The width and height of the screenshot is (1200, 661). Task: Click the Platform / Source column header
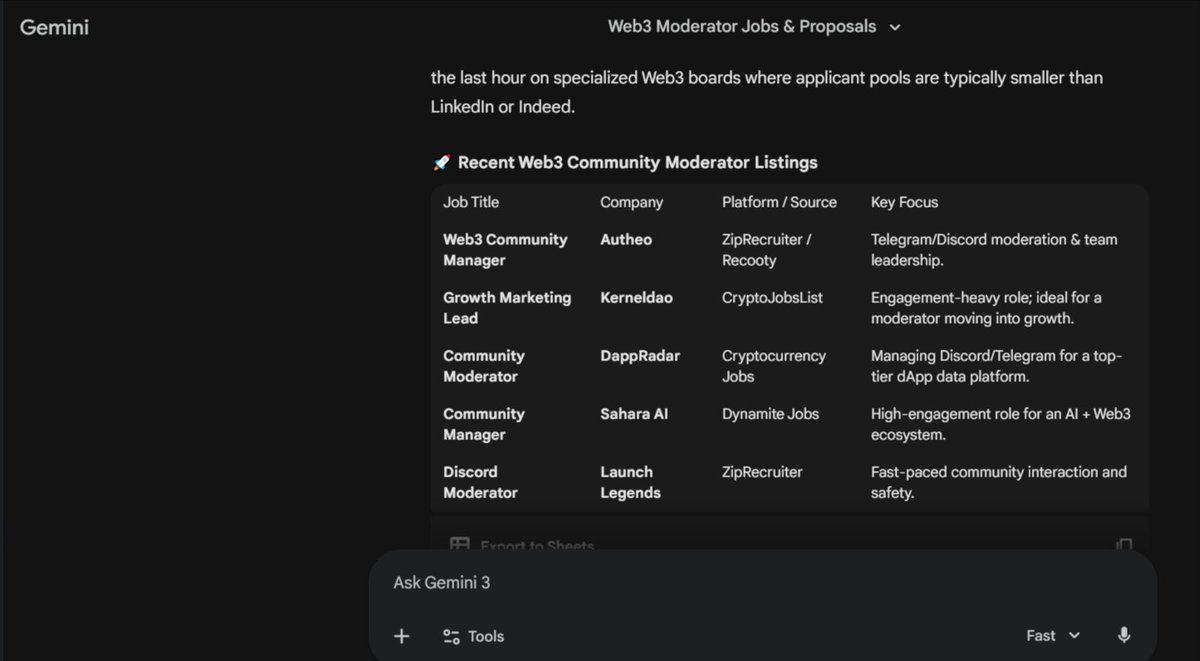[779, 202]
